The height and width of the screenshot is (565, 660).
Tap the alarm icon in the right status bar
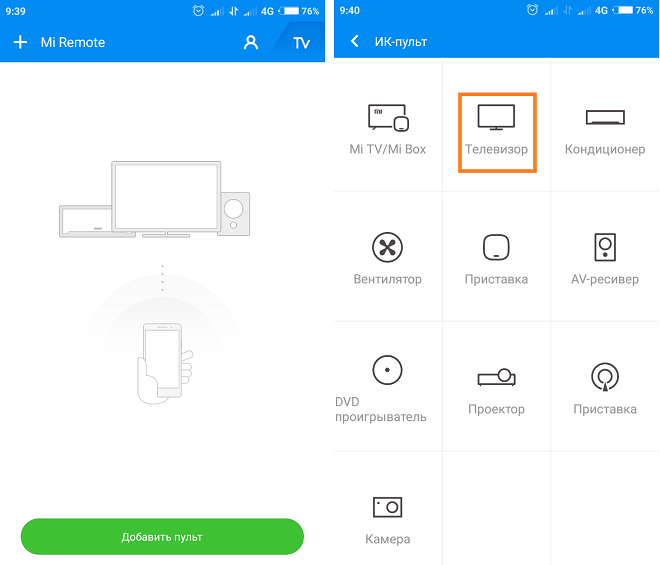tap(532, 10)
